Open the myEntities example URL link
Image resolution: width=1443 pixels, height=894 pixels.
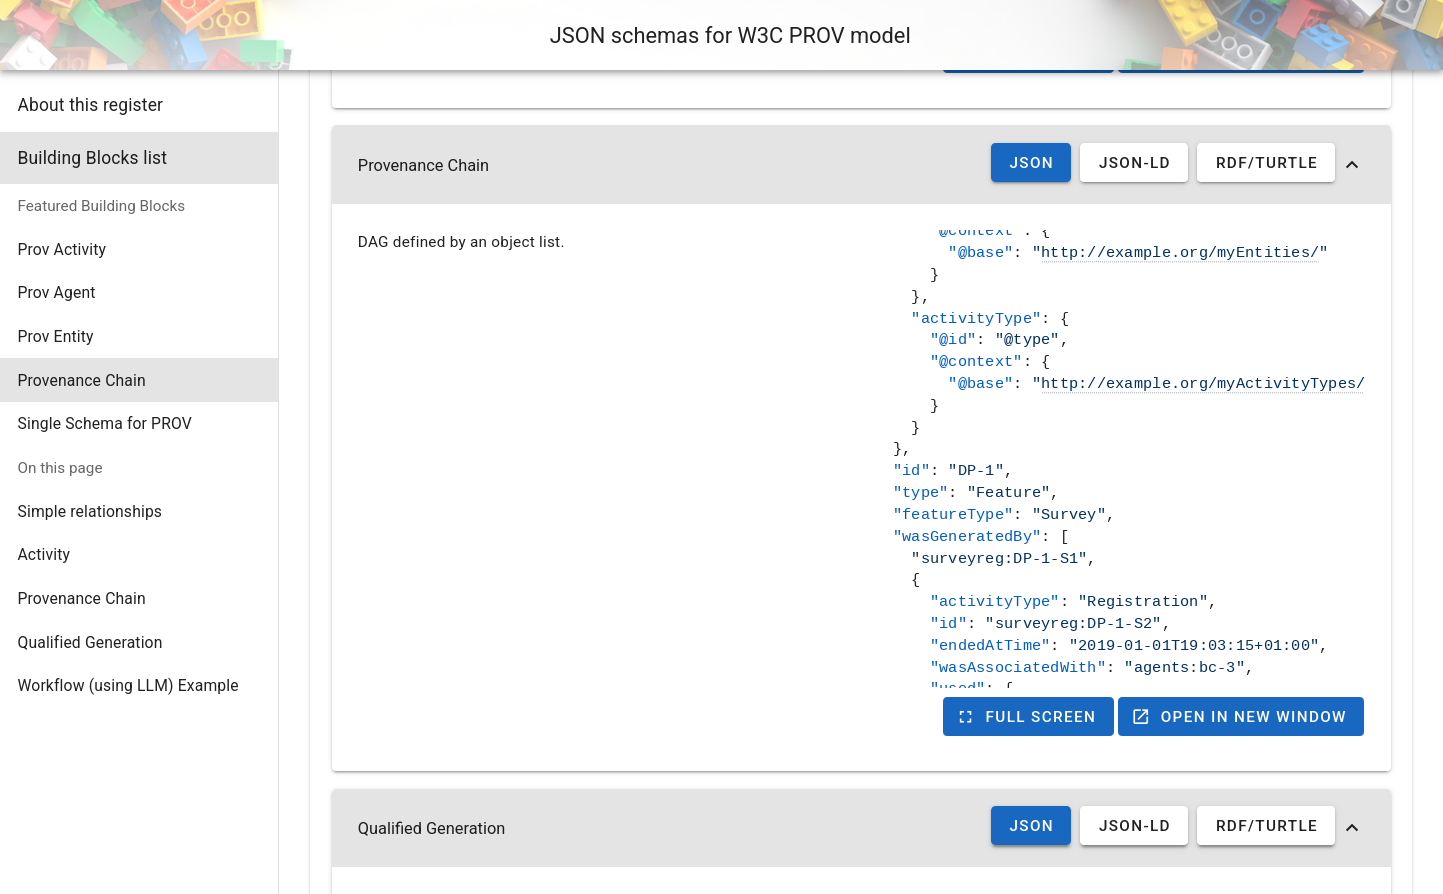tap(1183, 253)
